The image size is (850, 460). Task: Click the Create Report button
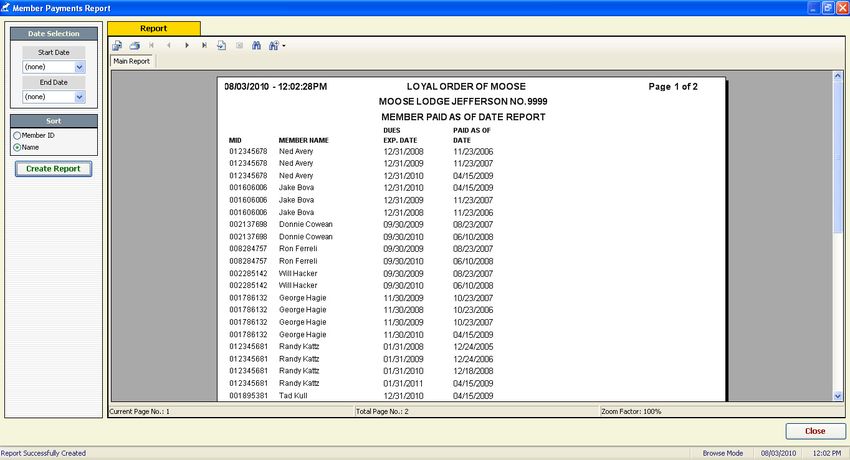coord(53,169)
